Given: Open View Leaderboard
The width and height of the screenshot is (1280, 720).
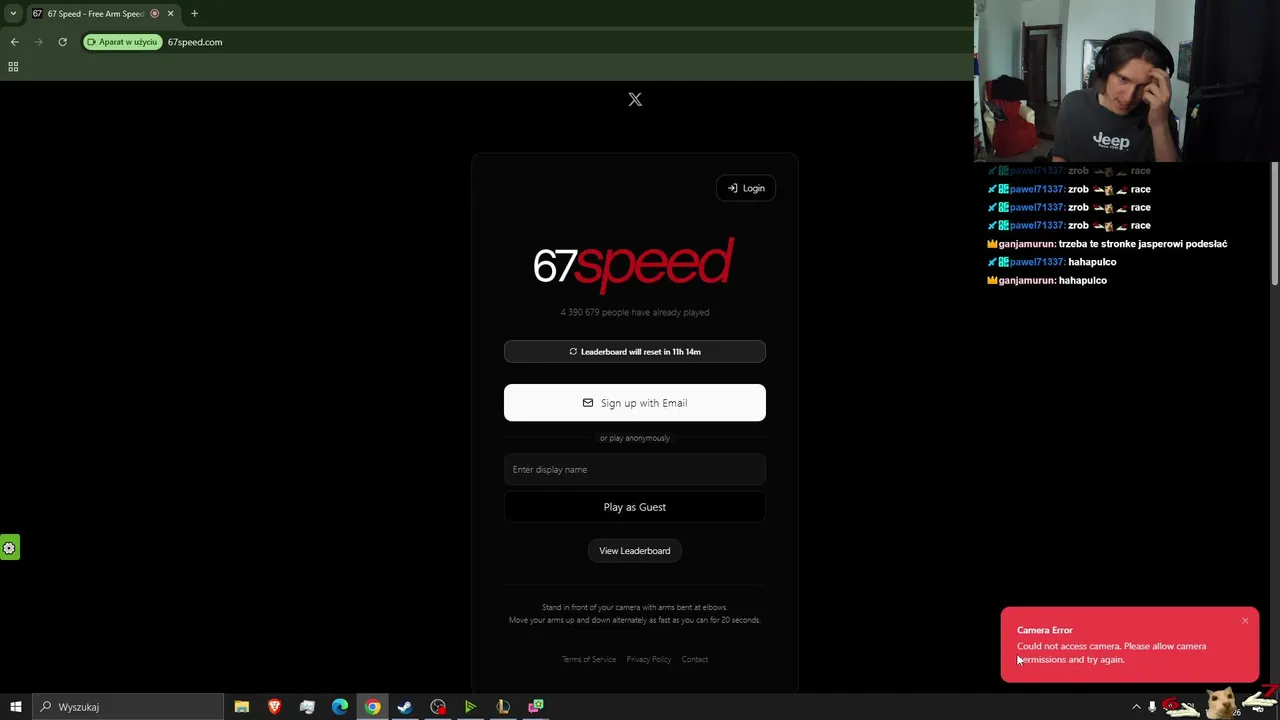Looking at the screenshot, I should point(635,551).
